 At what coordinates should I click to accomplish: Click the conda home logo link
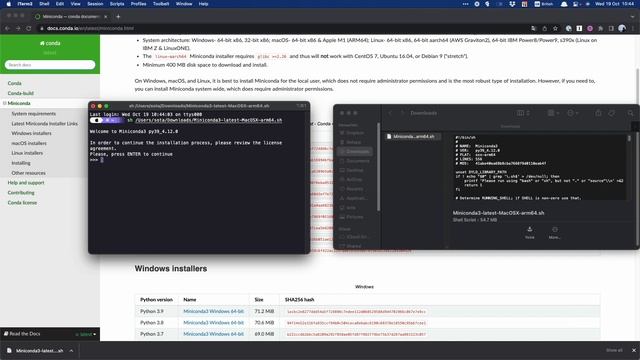(x=50, y=43)
